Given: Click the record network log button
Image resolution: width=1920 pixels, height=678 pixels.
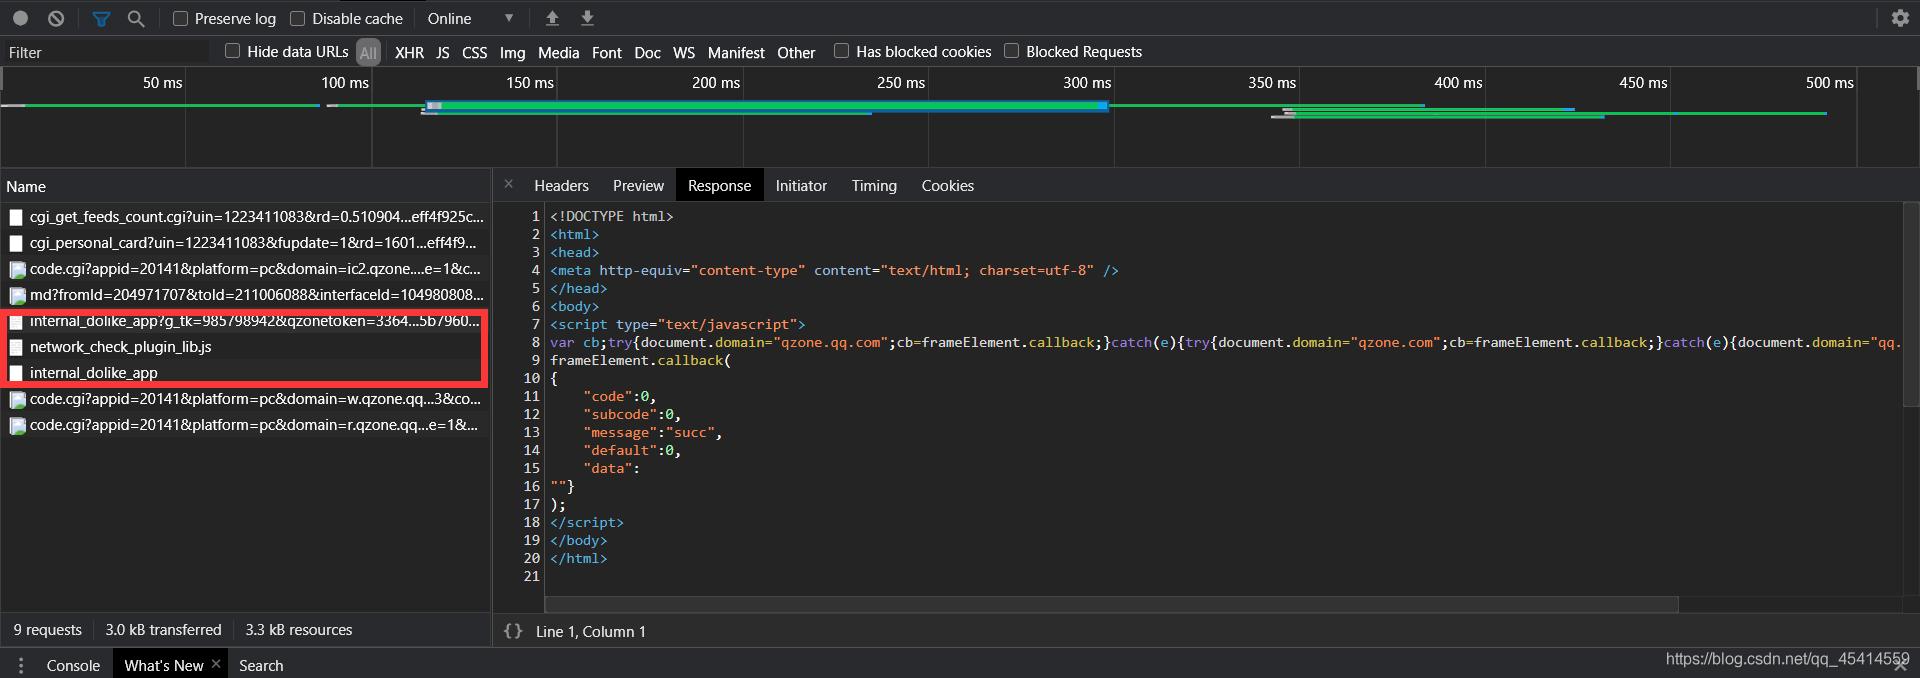Looking at the screenshot, I should point(20,18).
